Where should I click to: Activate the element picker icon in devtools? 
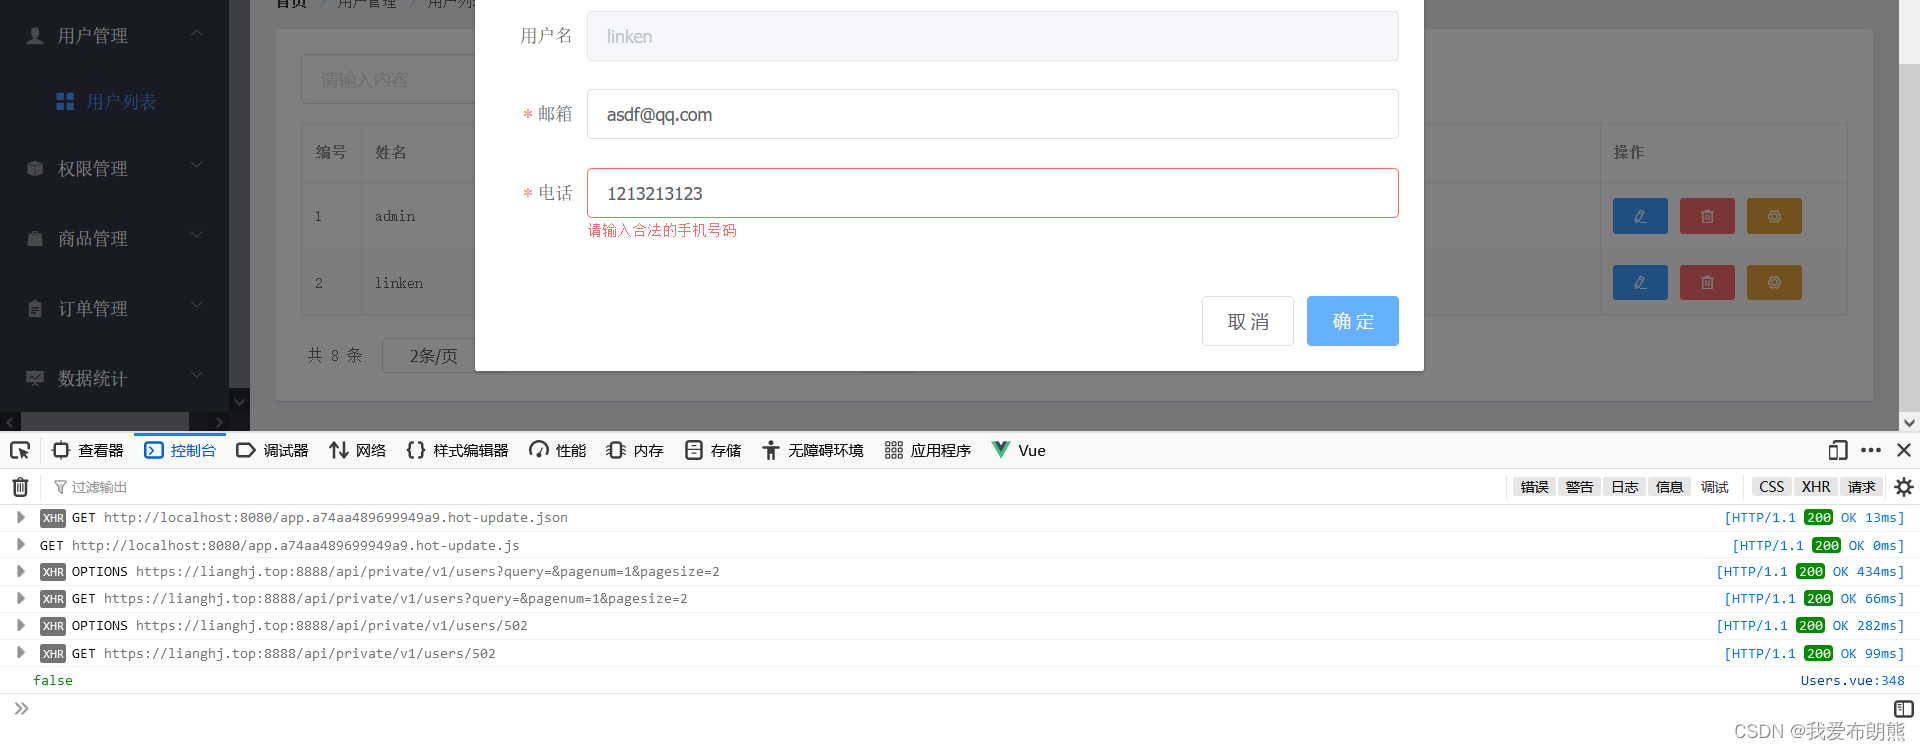(x=20, y=450)
